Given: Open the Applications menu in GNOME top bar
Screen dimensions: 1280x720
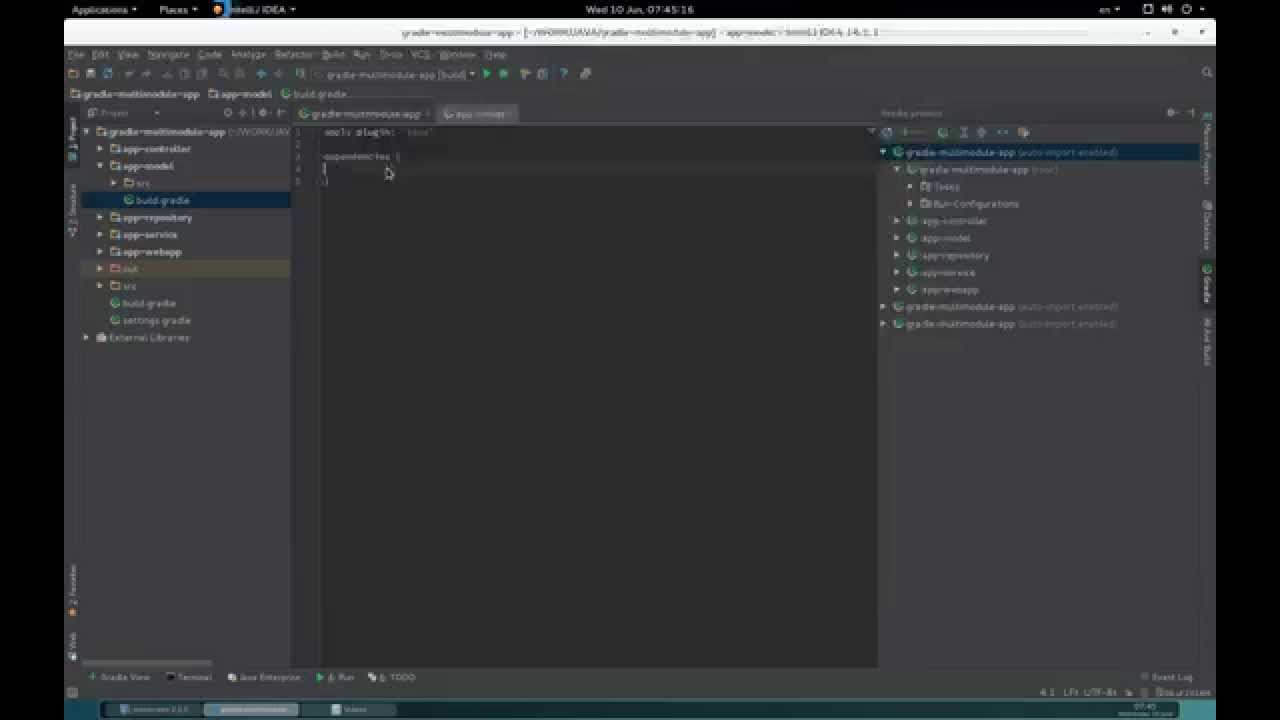Looking at the screenshot, I should point(104,9).
